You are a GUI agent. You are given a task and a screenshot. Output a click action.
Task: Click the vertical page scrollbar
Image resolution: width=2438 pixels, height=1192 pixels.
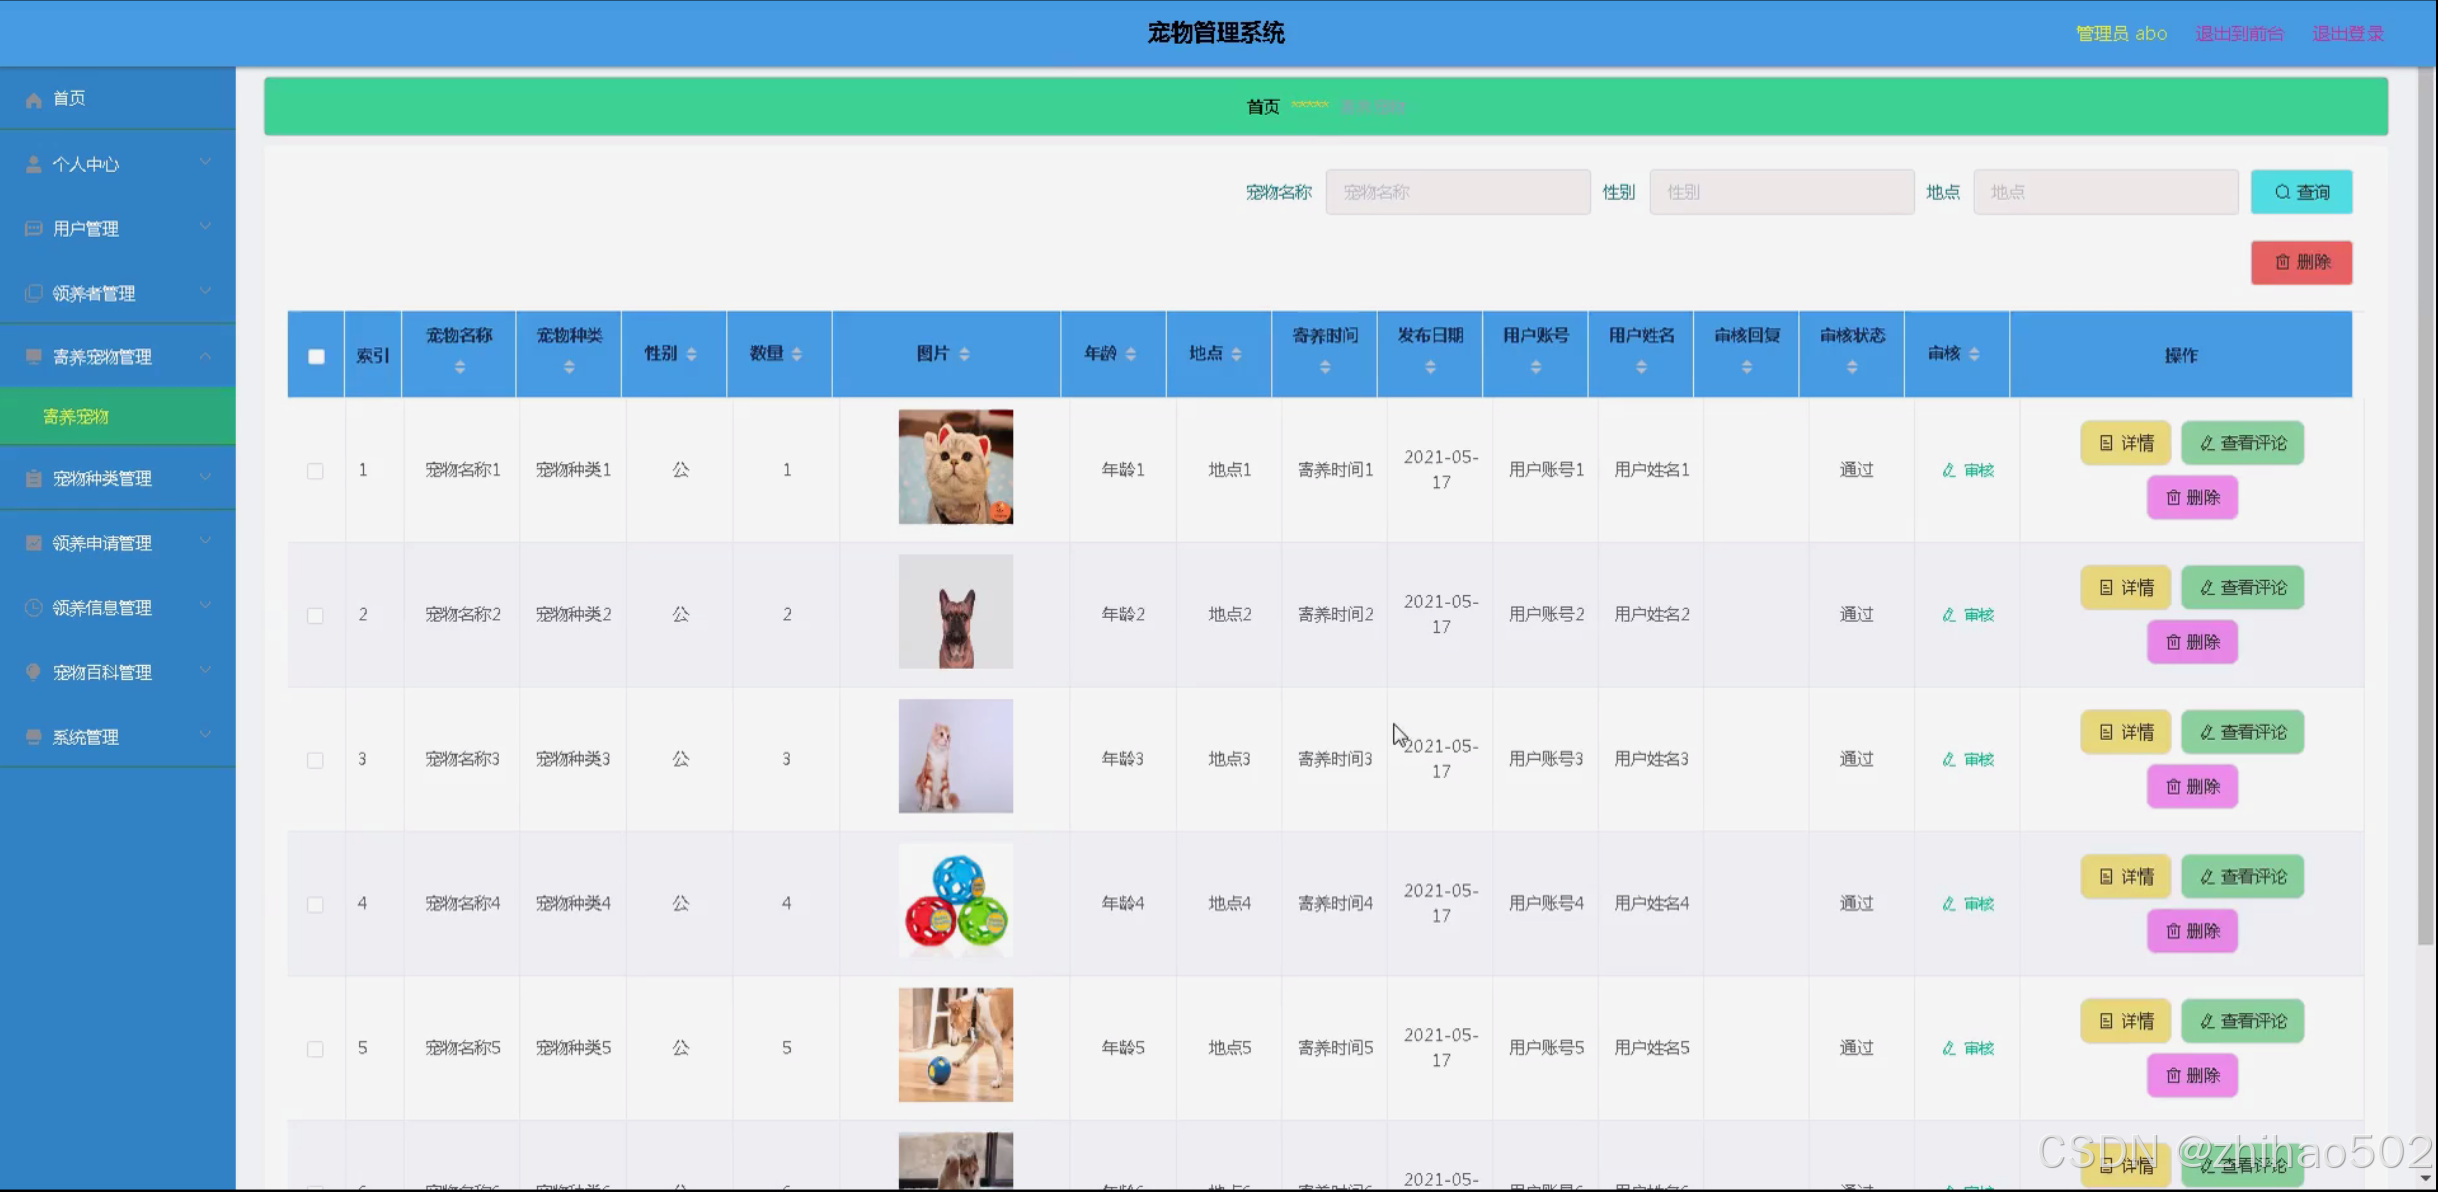(2426, 500)
